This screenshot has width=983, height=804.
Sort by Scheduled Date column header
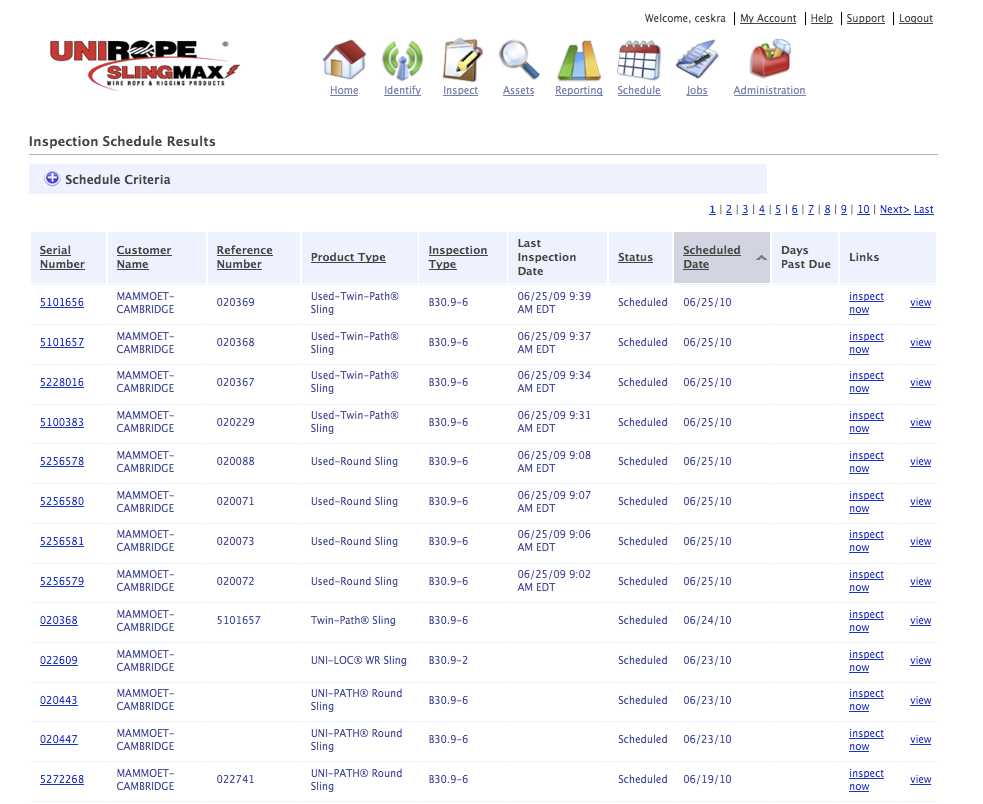tap(711, 257)
